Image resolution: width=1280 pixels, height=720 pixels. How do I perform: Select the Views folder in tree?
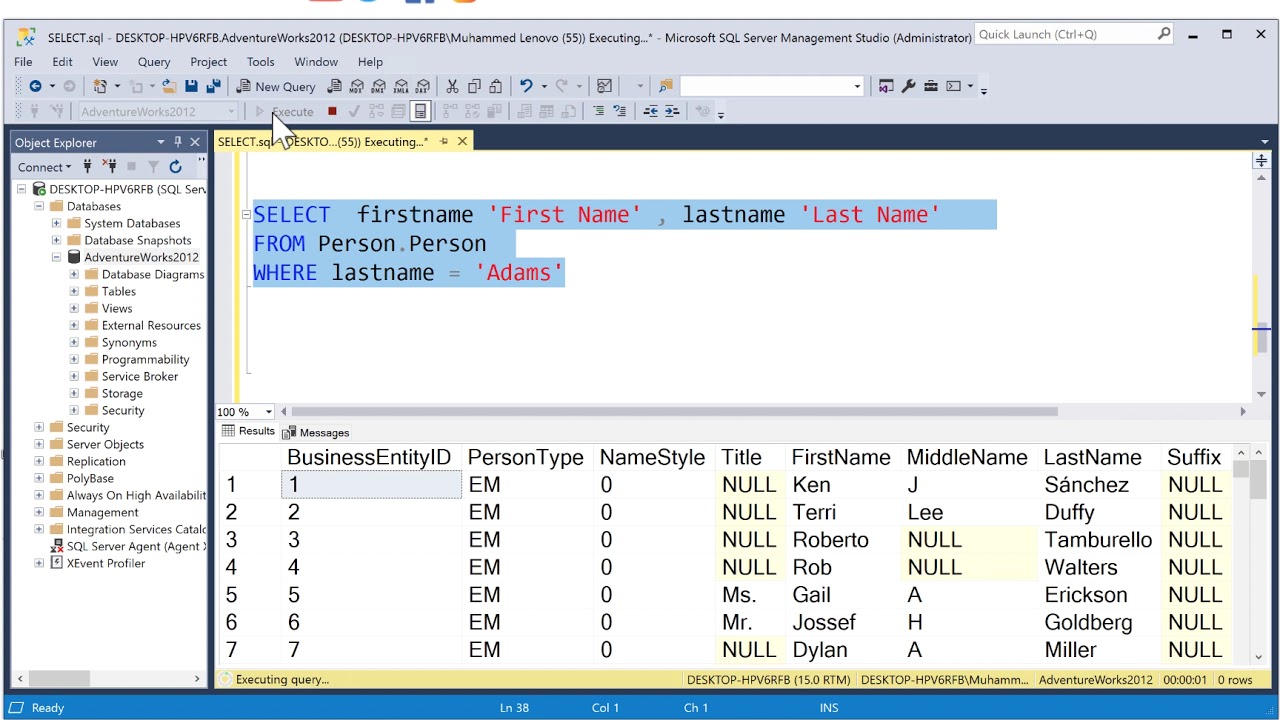pyautogui.click(x=117, y=308)
